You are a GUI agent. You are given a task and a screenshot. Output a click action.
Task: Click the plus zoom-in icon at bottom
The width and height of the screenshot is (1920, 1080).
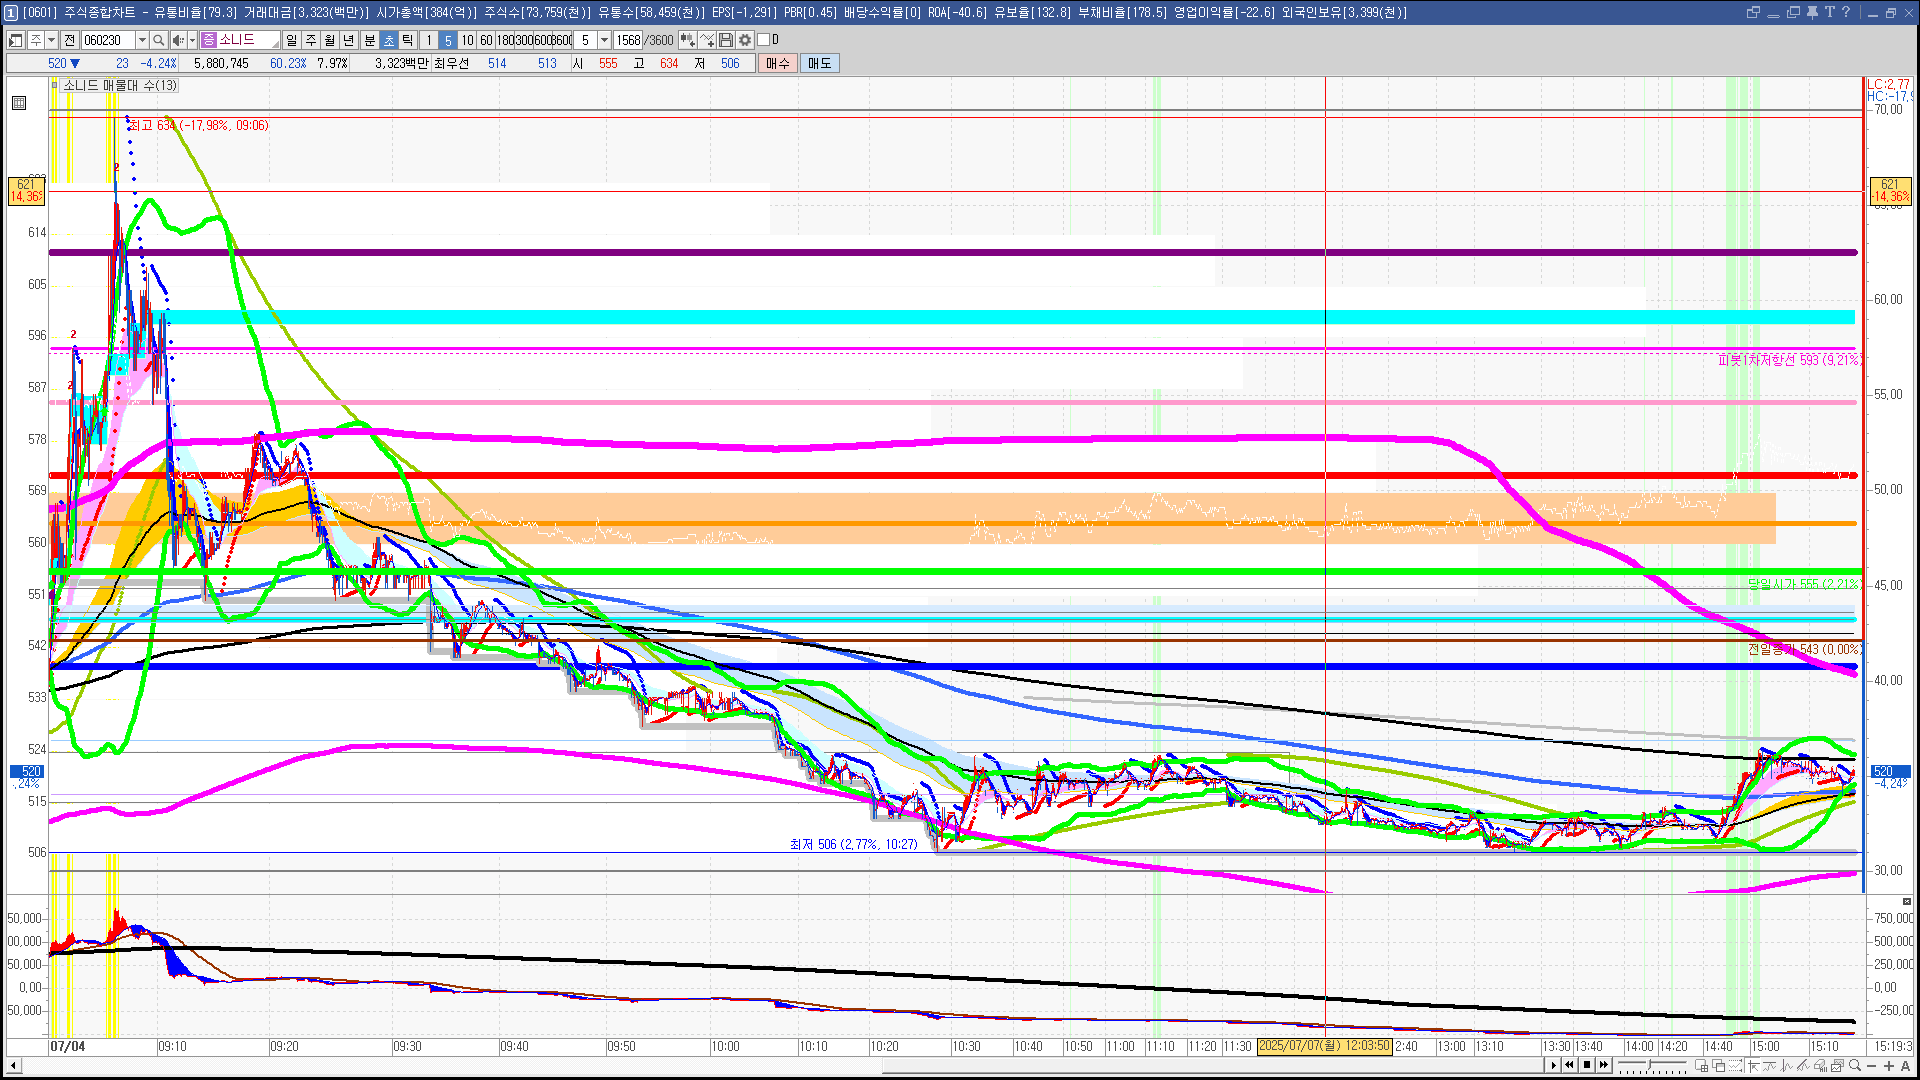coord(1888,1066)
